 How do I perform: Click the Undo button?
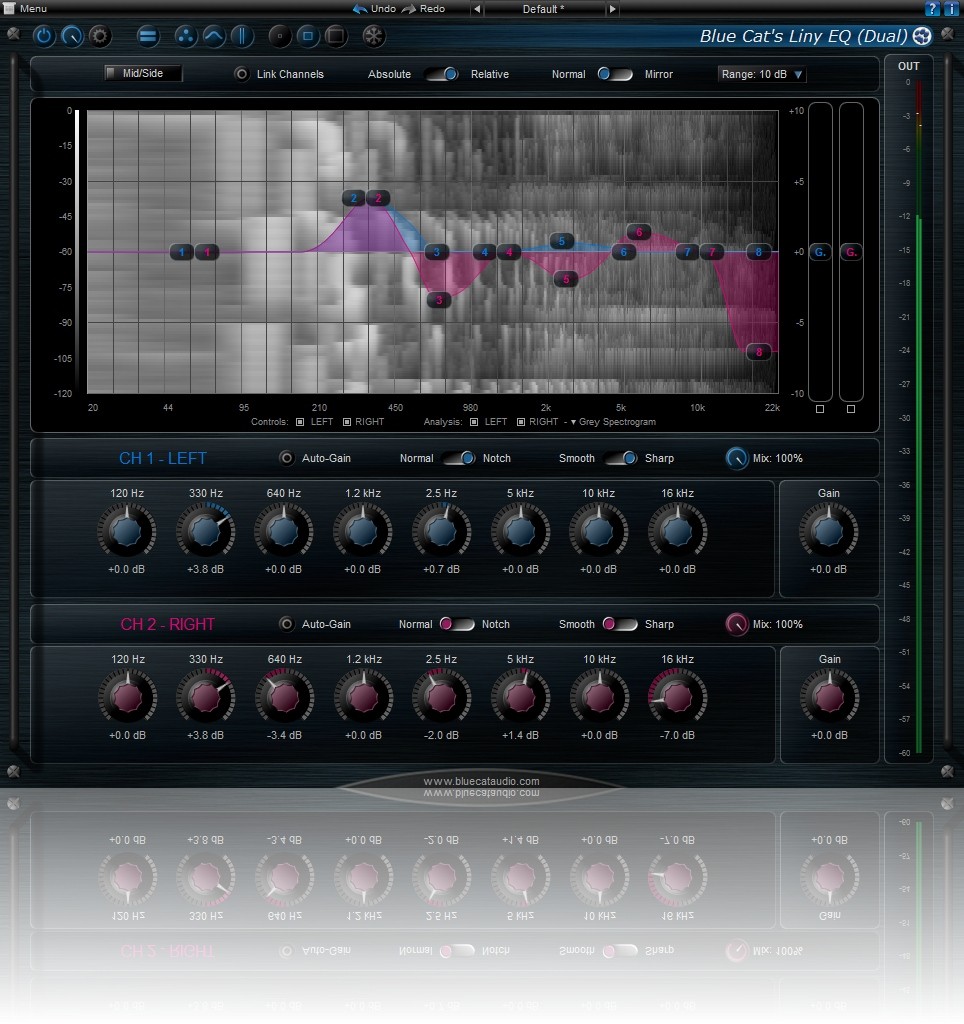point(374,9)
